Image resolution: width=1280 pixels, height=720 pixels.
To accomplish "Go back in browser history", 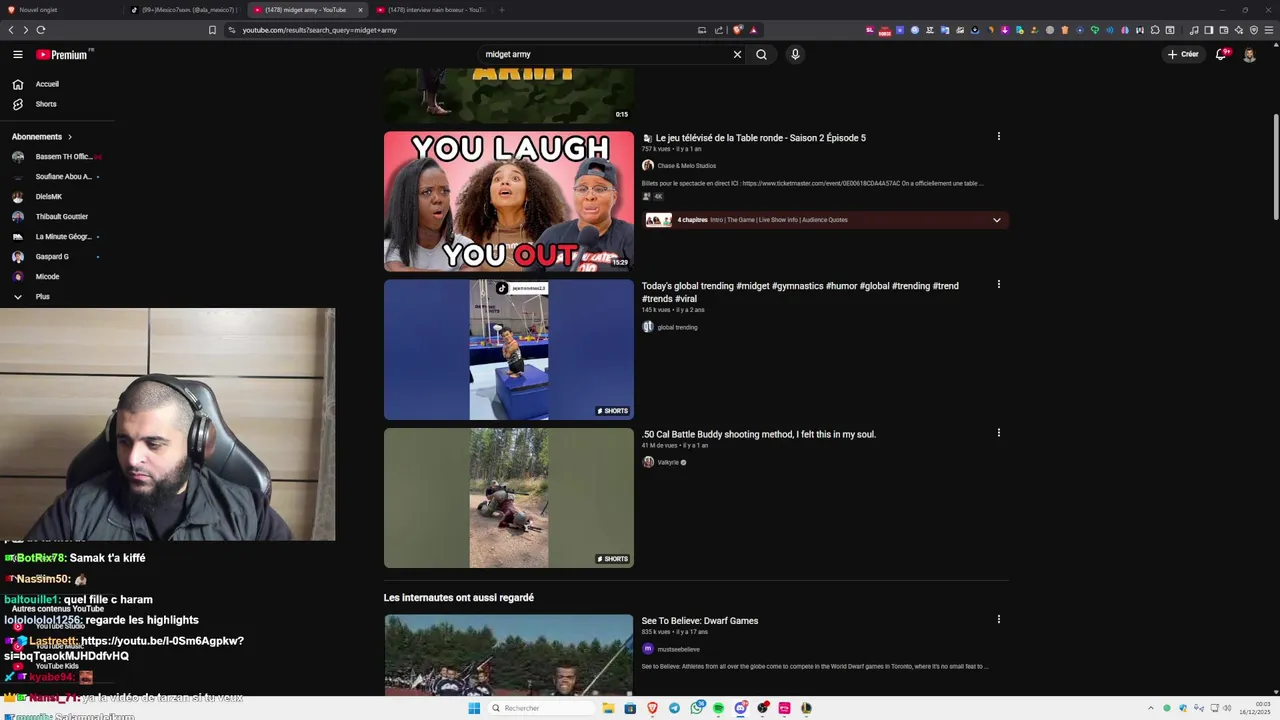I will point(11,30).
